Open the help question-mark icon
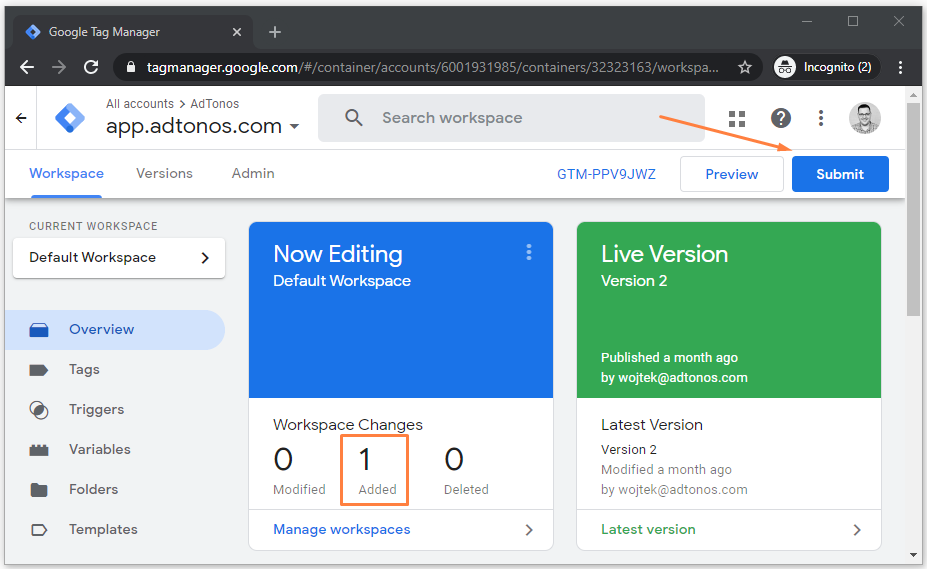 coord(781,118)
